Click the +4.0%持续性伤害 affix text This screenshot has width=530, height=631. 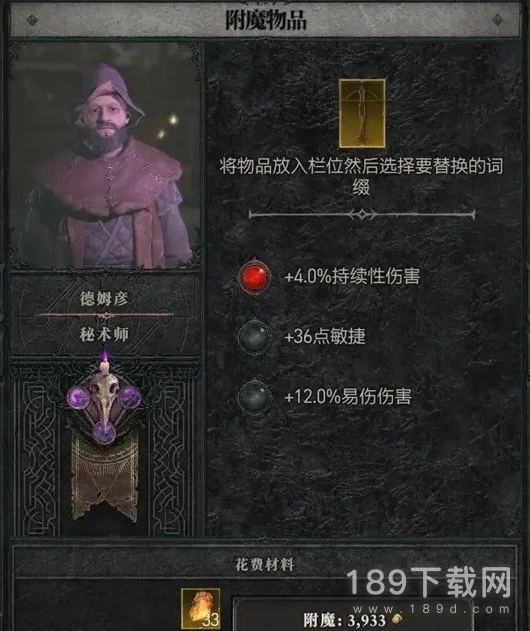352,277
